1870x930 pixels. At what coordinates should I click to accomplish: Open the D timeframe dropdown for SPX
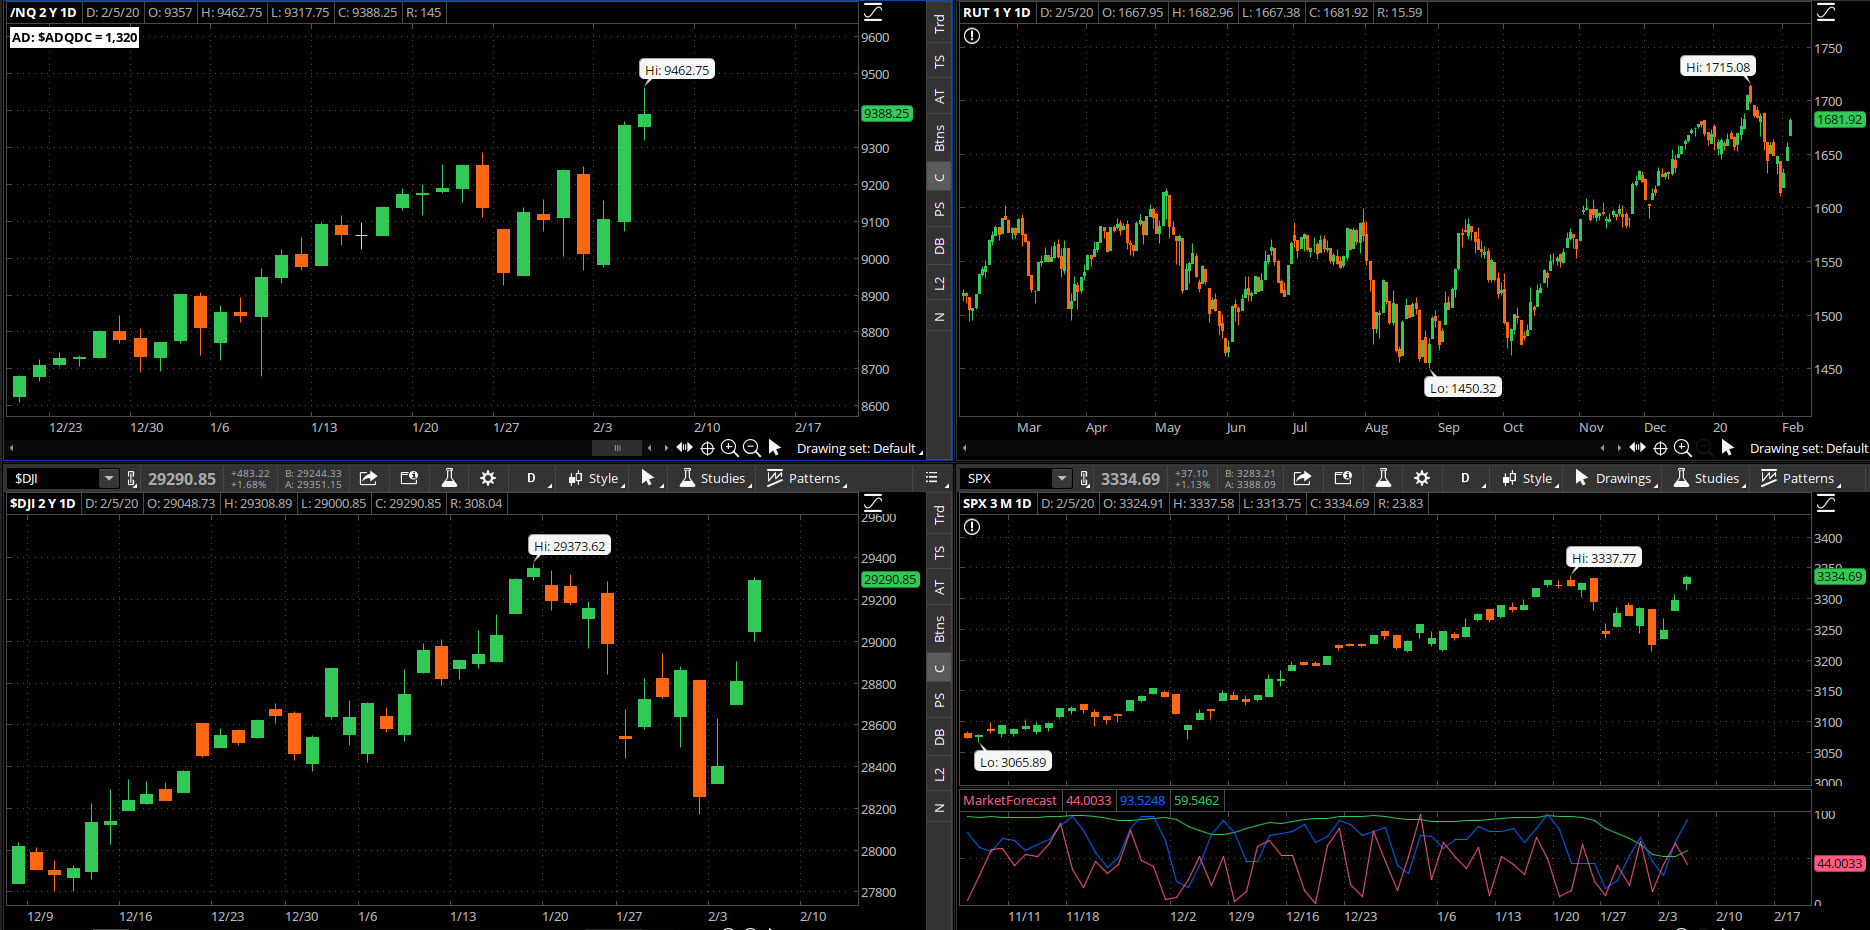coord(1467,478)
